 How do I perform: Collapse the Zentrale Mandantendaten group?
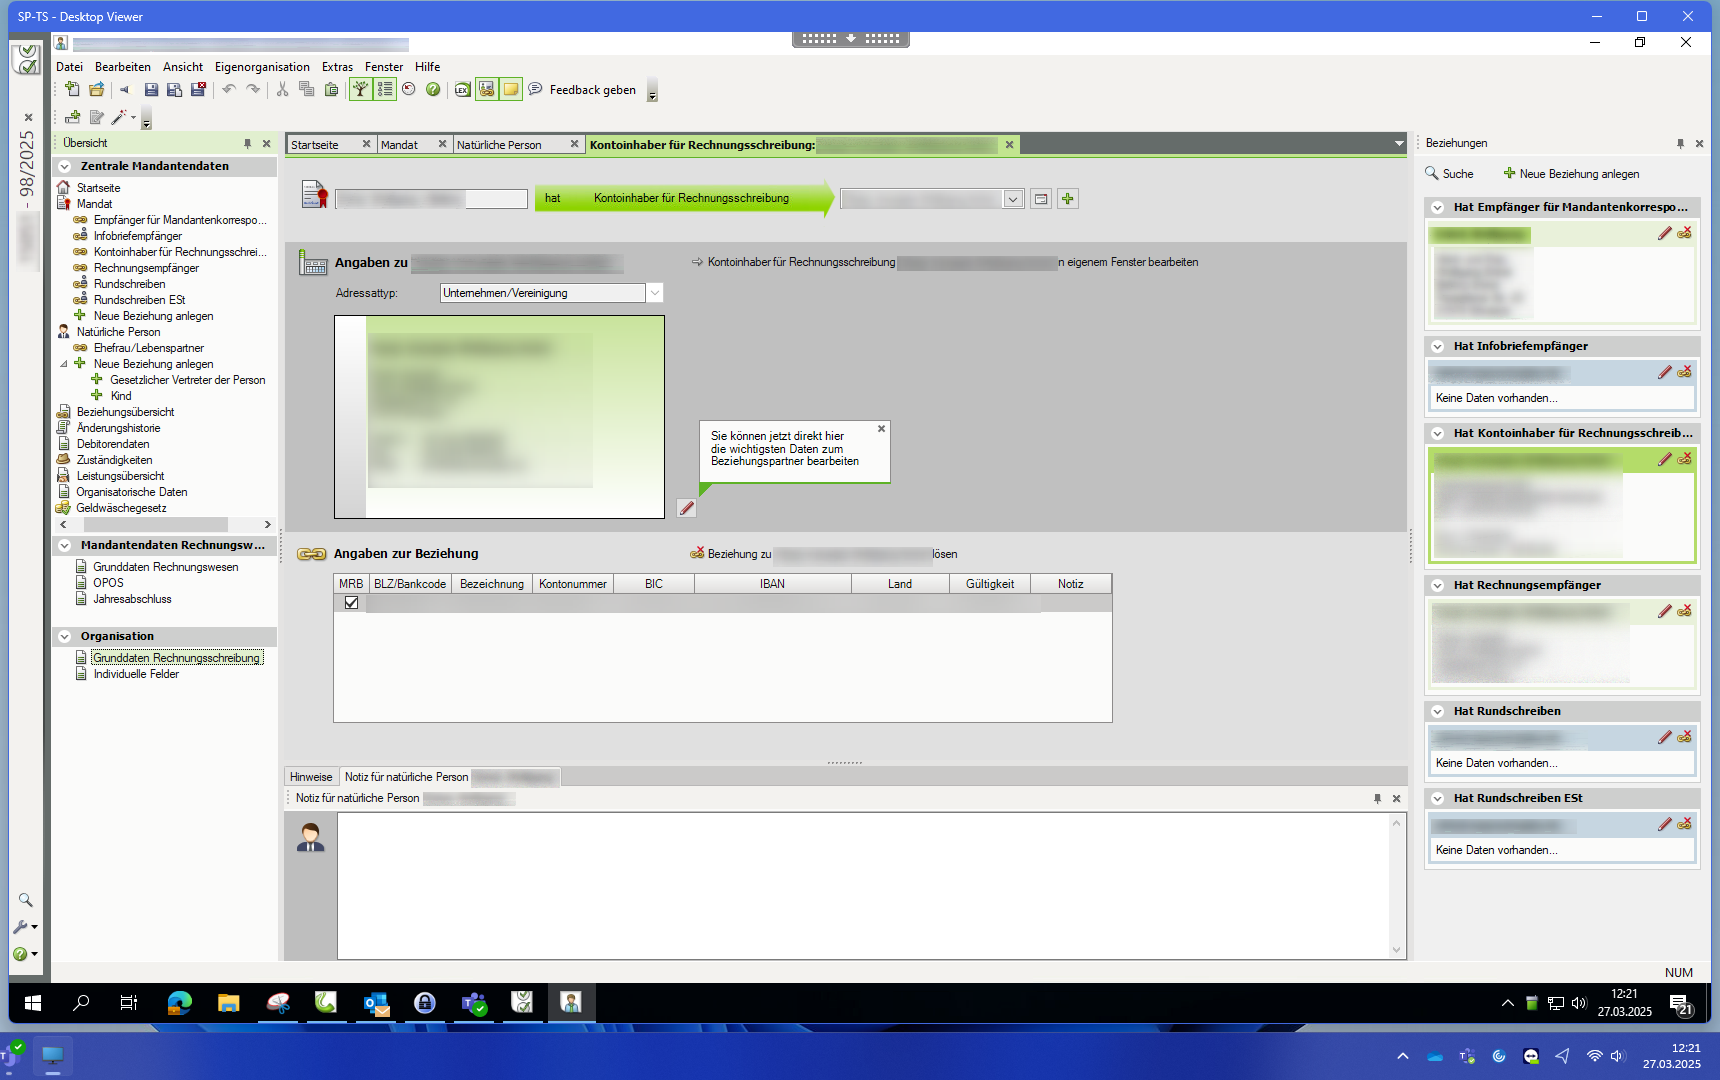[65, 167]
